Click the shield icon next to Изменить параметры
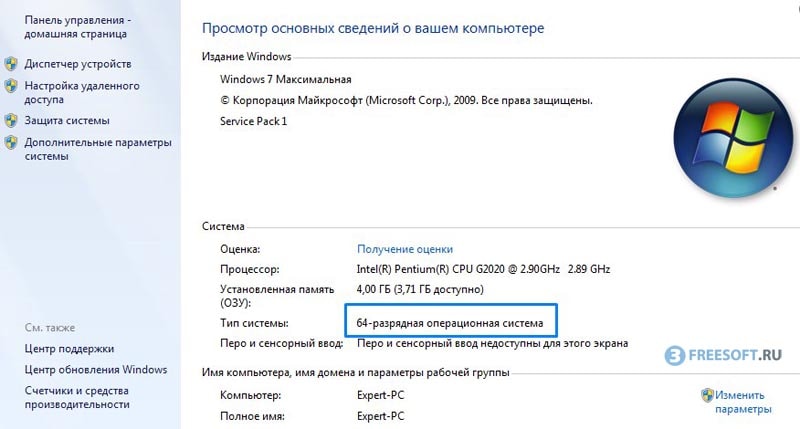The image size is (800, 429). point(707,395)
